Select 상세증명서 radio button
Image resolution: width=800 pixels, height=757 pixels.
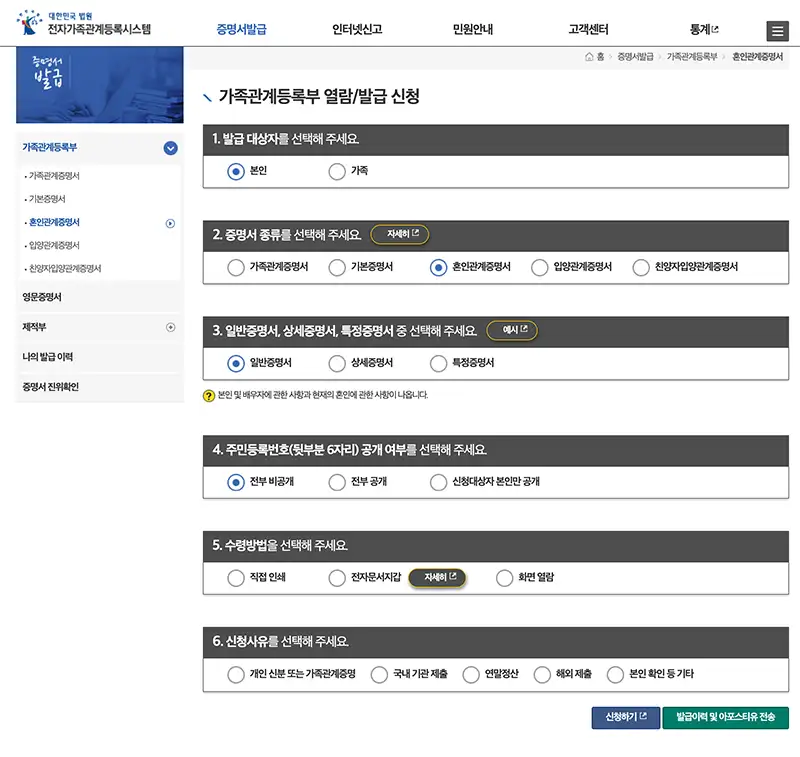[x=337, y=364]
